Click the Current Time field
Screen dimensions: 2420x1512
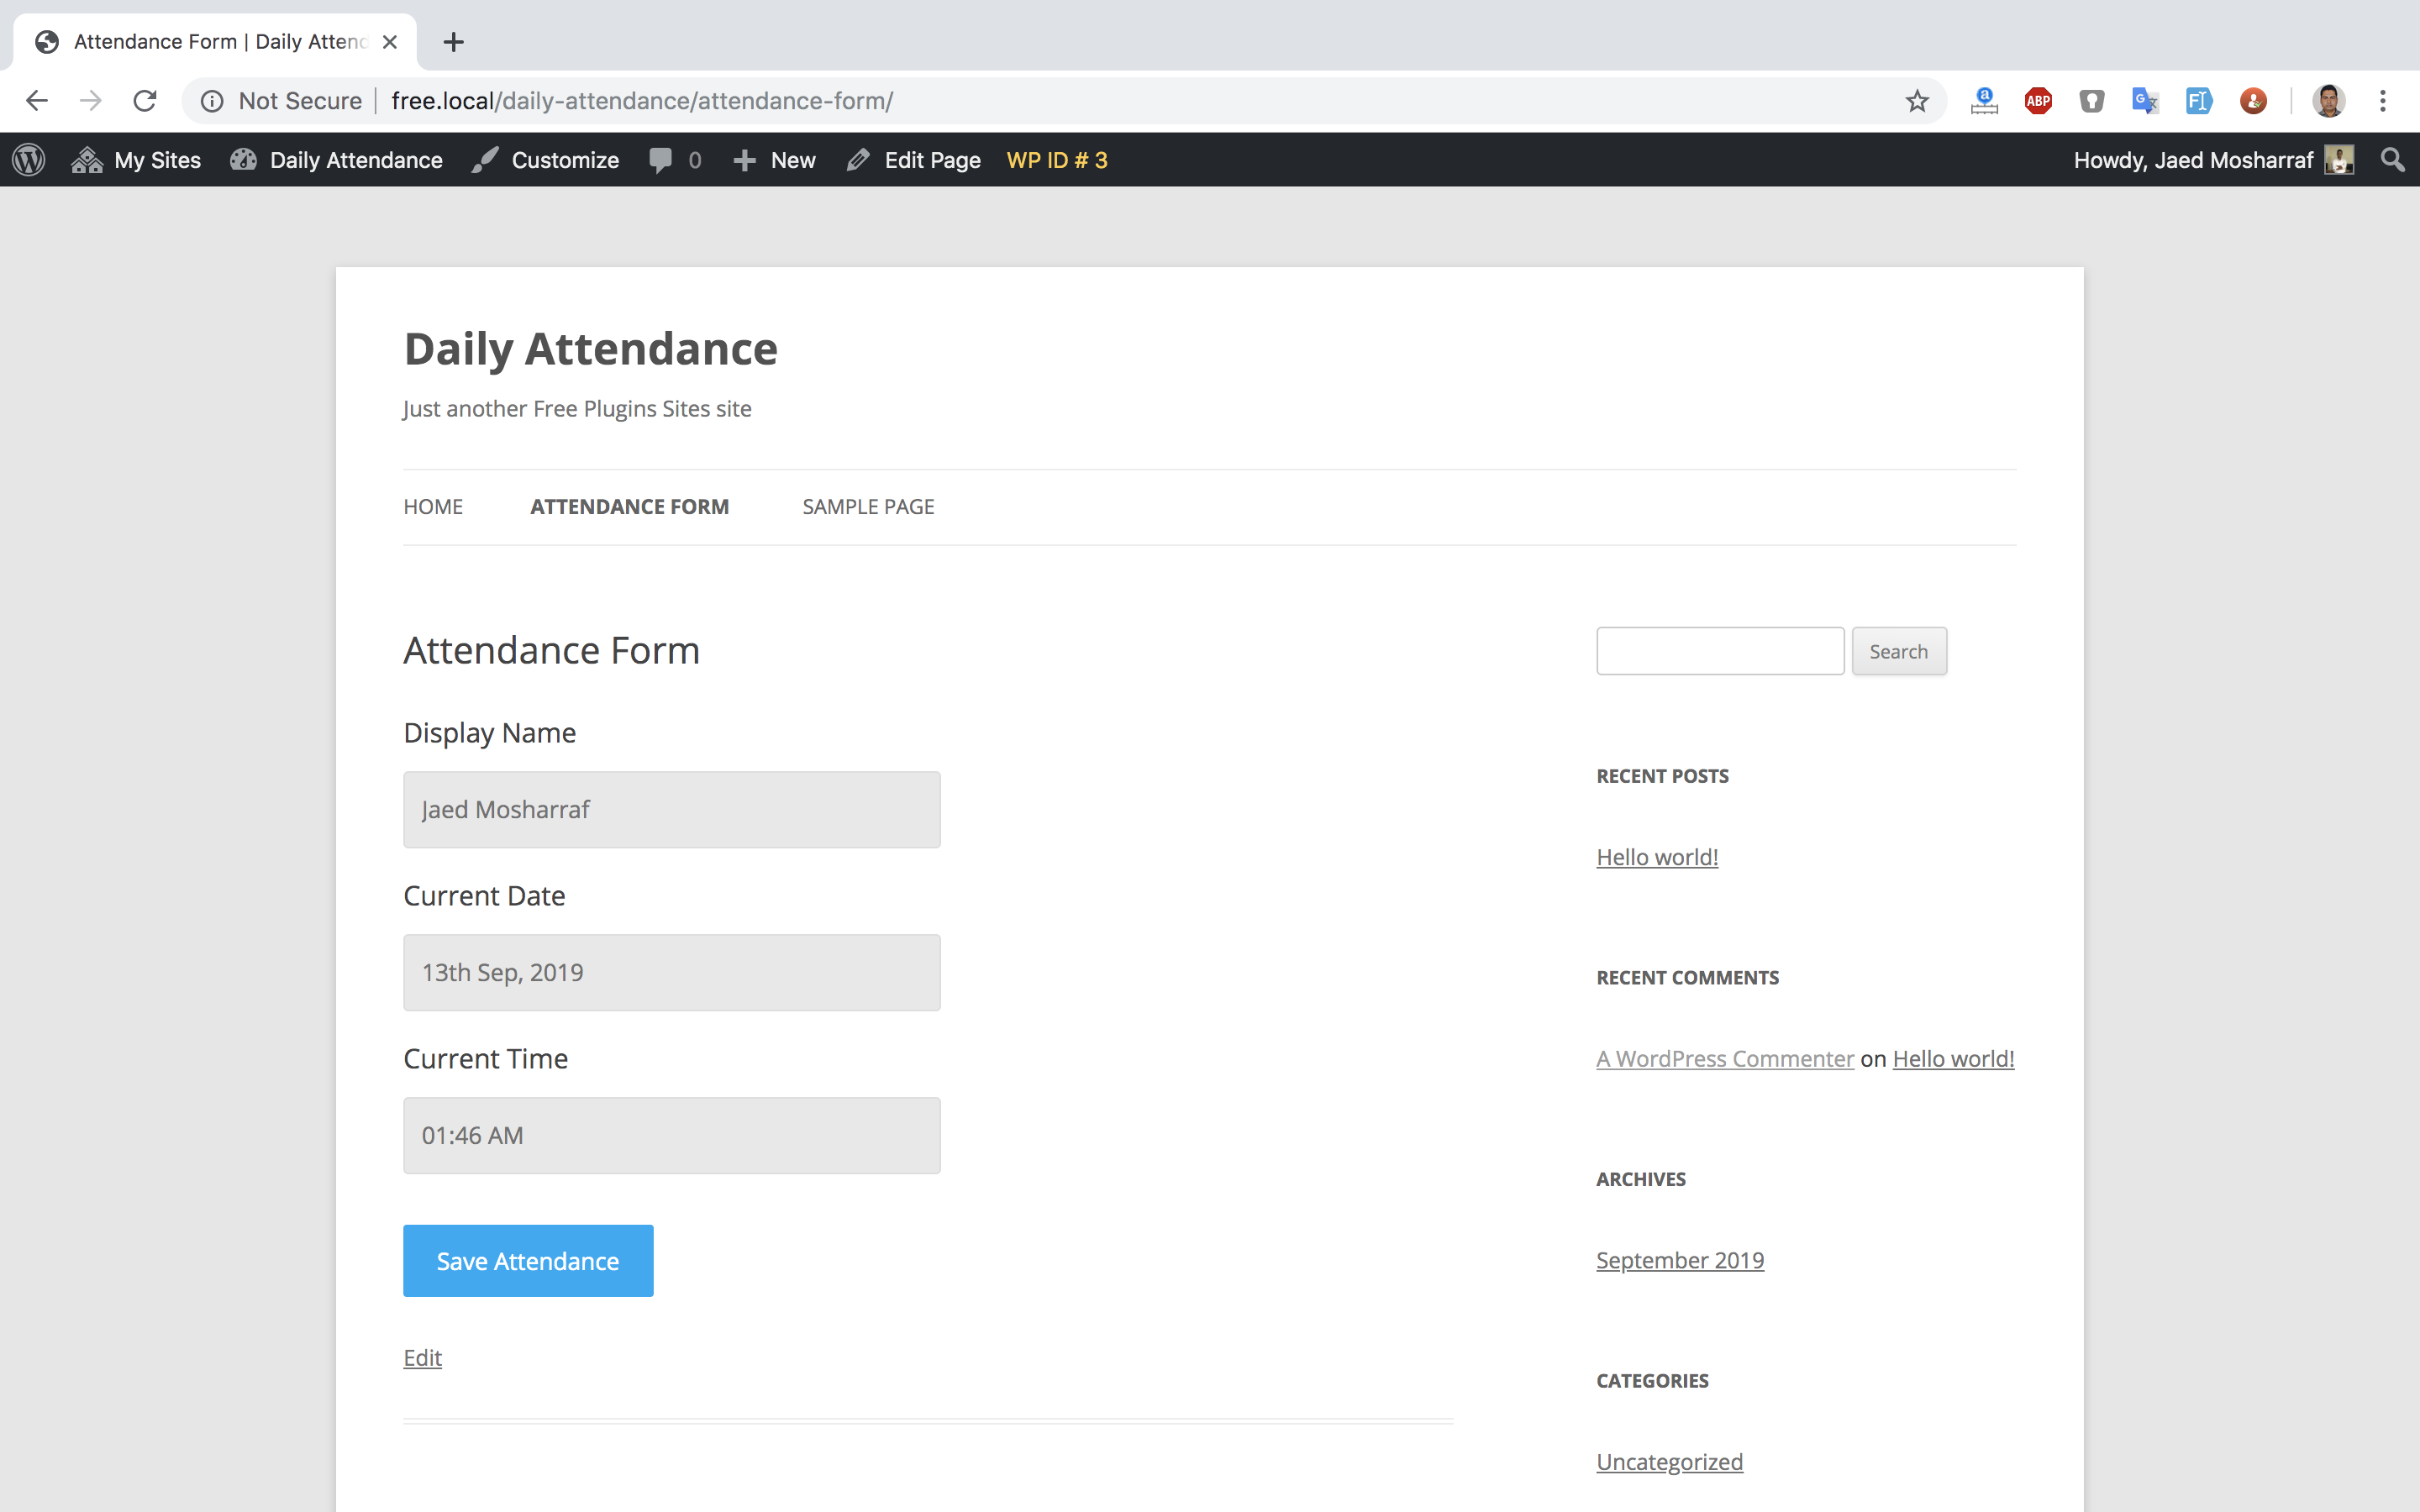672,1136
